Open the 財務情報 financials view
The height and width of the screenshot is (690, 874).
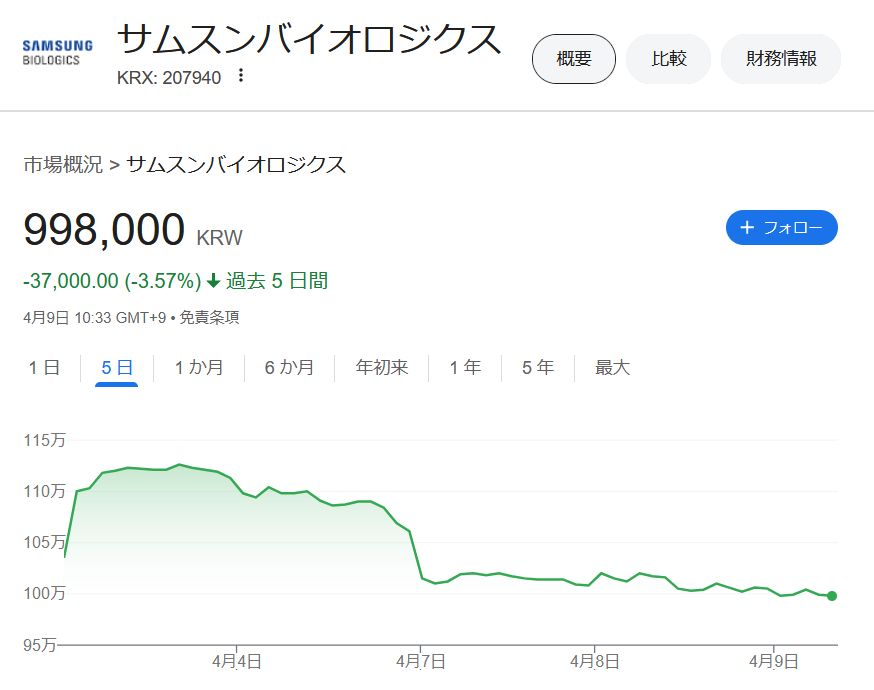pyautogui.click(x=780, y=59)
